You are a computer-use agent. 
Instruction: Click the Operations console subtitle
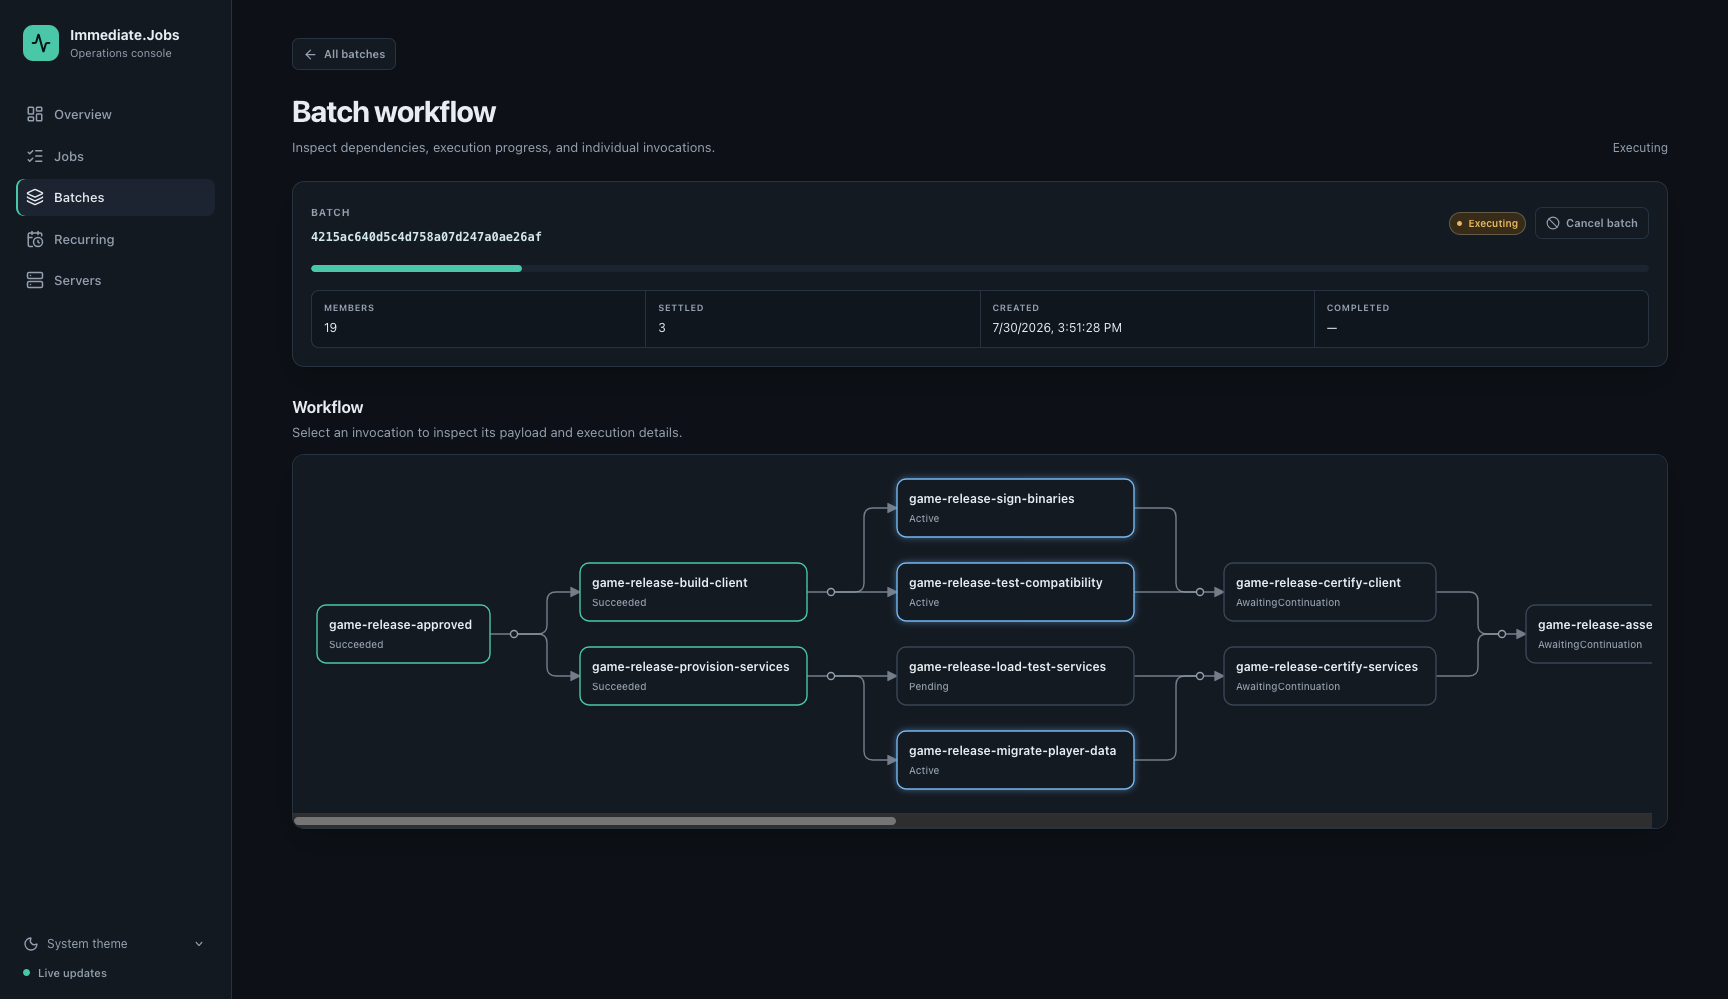(x=121, y=53)
